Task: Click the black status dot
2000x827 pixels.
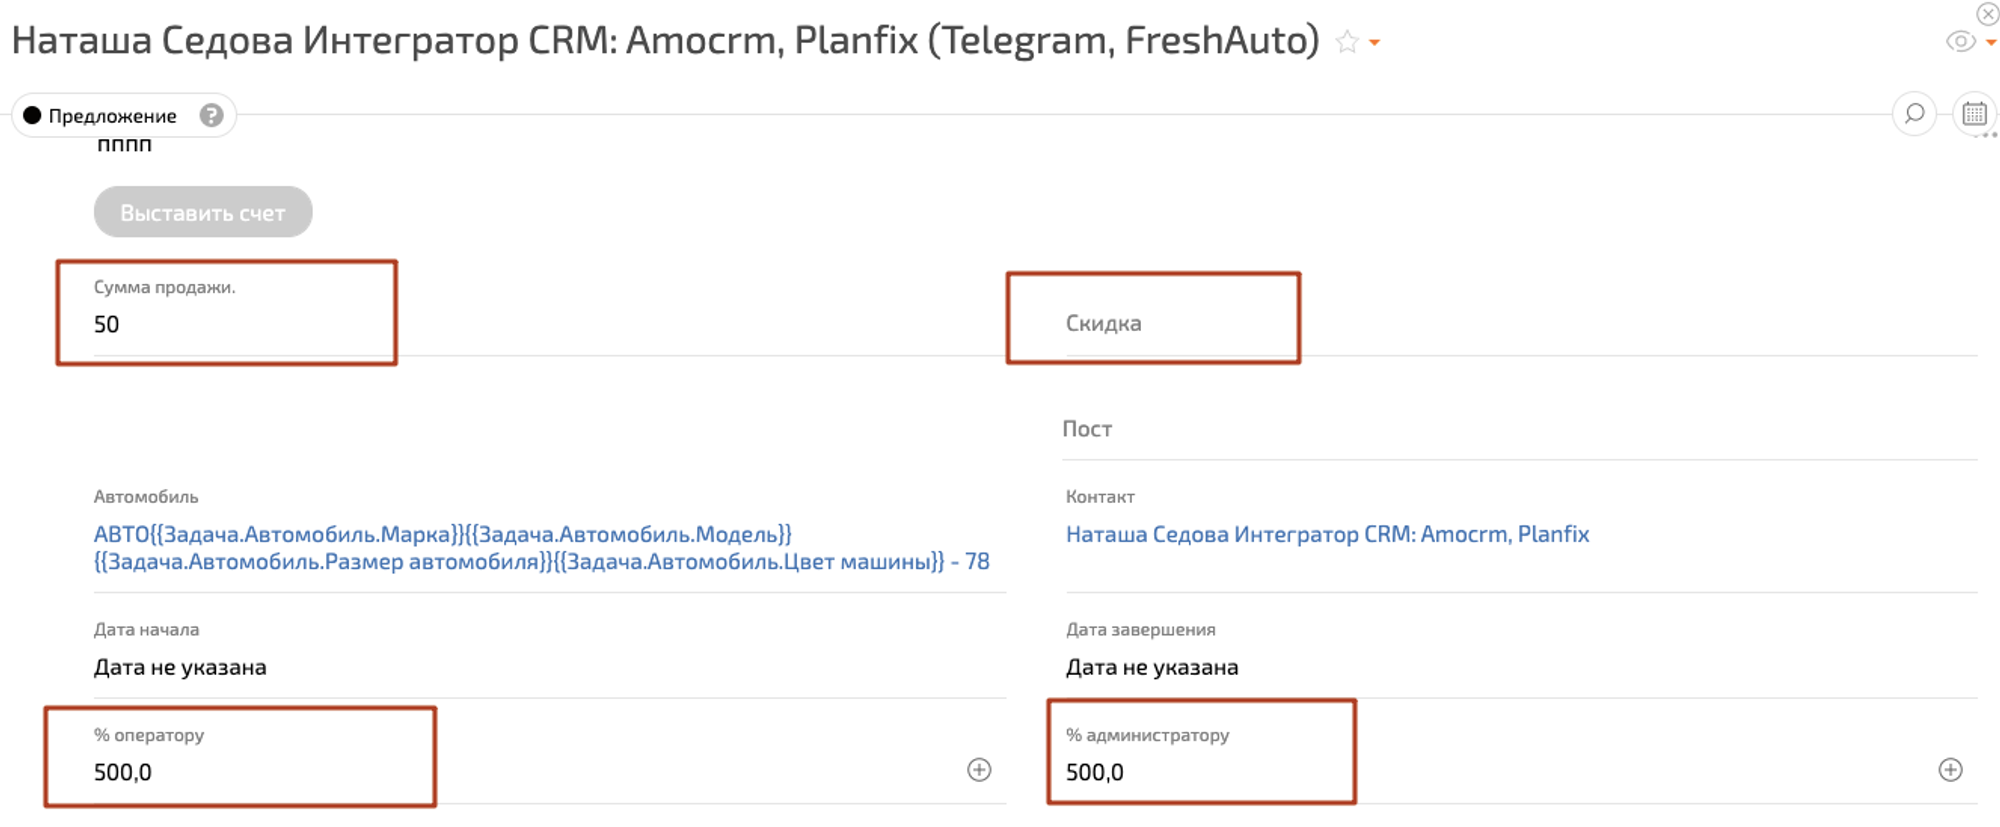Action: [x=32, y=116]
